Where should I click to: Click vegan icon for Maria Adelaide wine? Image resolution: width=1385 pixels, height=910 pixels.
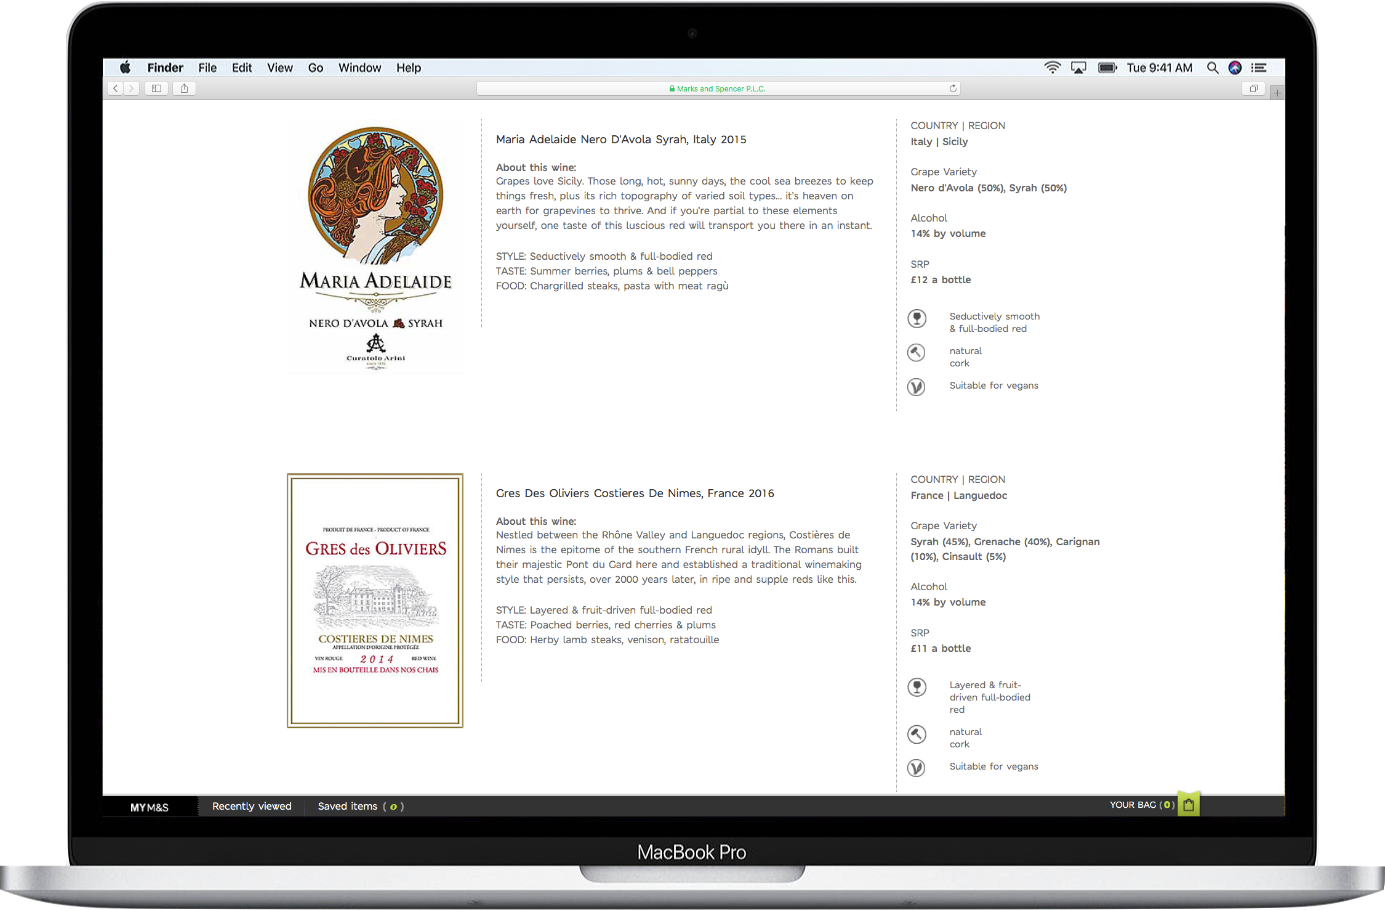(916, 387)
